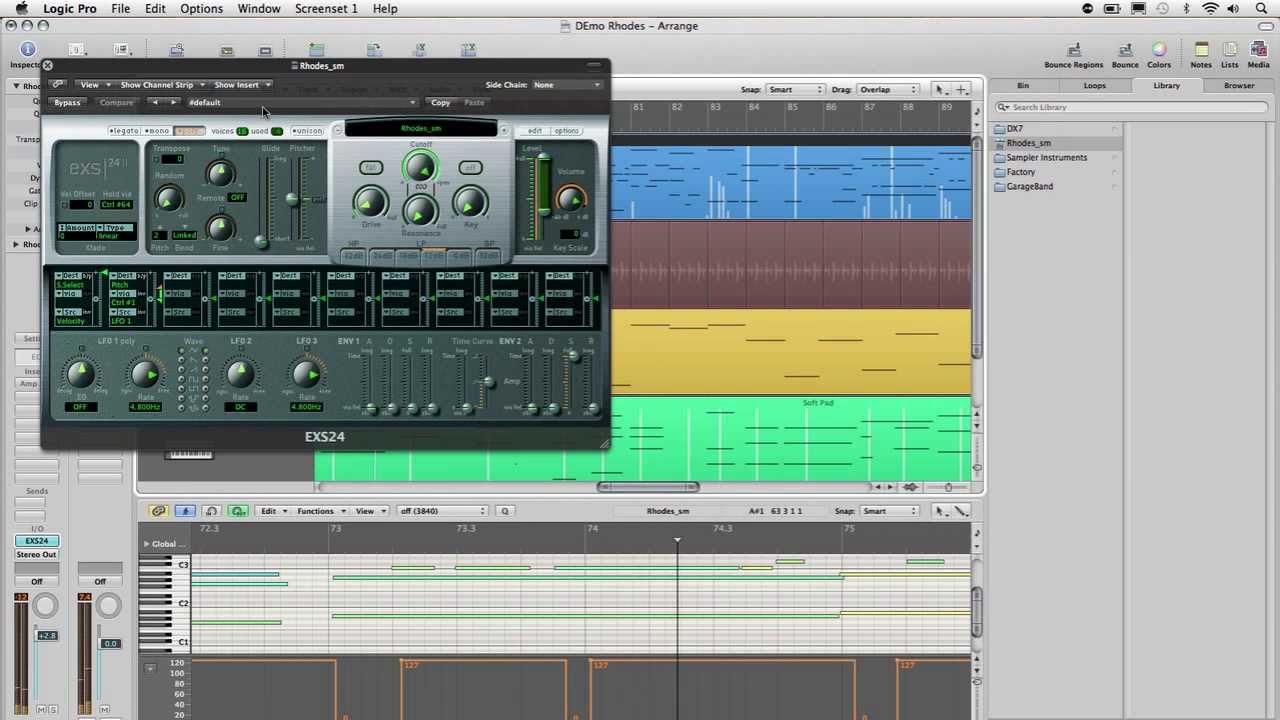1280x720 pixels.
Task: Click the Q quantize button in piano roll
Action: tap(504, 511)
